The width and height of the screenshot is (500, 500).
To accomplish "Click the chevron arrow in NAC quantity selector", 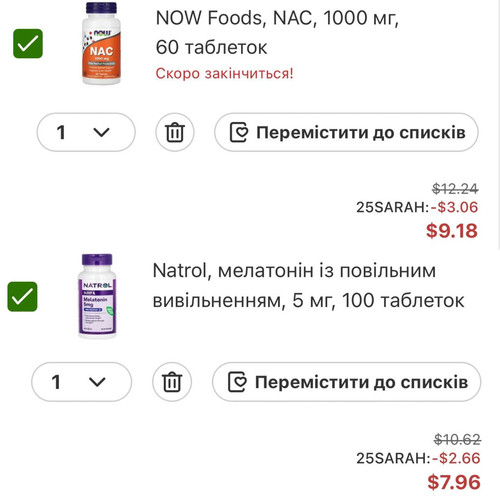I will tap(101, 132).
